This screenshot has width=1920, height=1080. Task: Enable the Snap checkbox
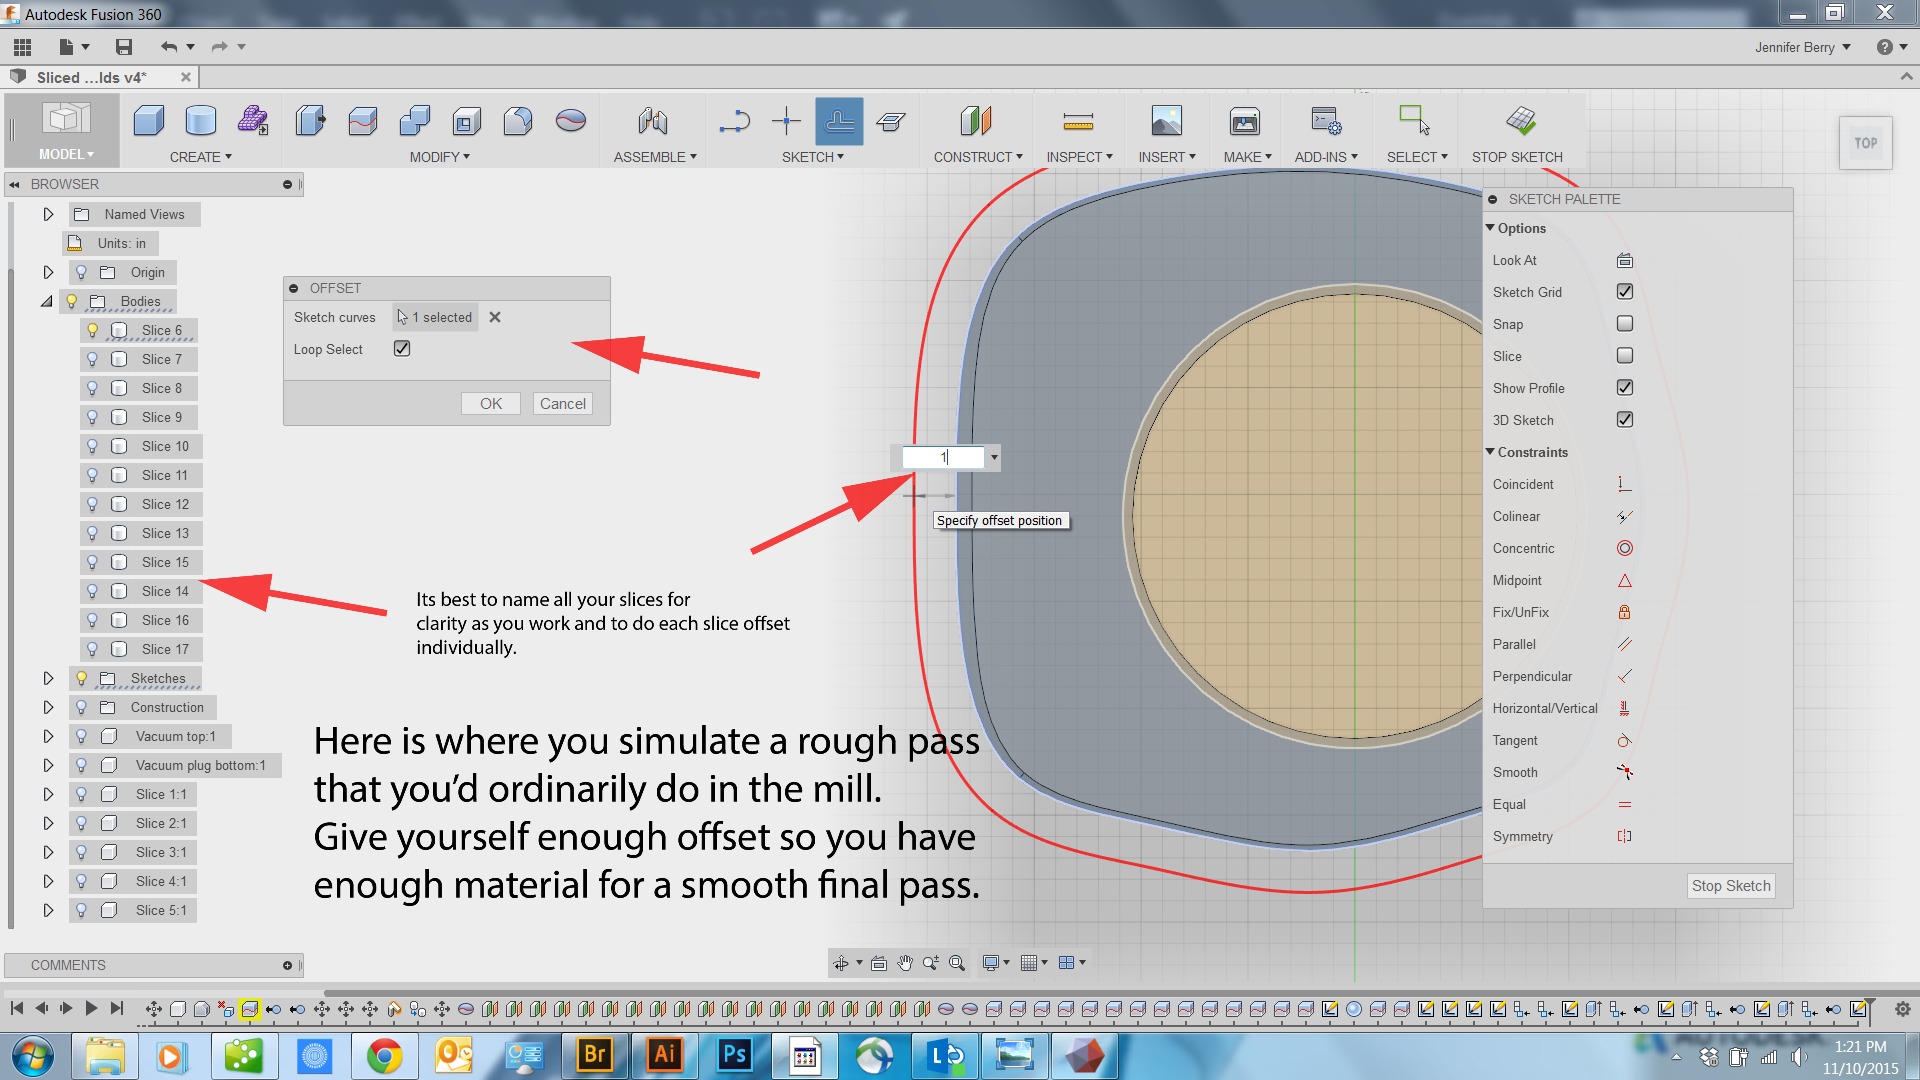pyautogui.click(x=1624, y=323)
